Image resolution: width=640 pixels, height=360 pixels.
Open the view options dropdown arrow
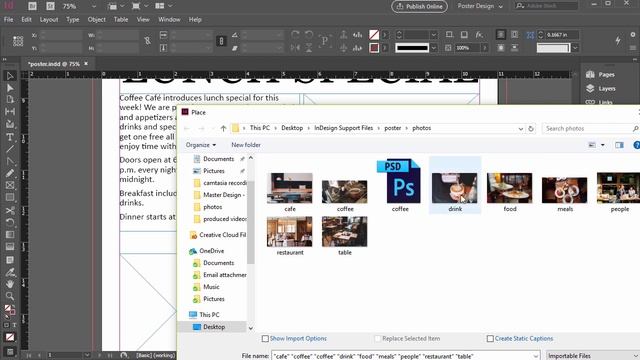[x=602, y=145]
